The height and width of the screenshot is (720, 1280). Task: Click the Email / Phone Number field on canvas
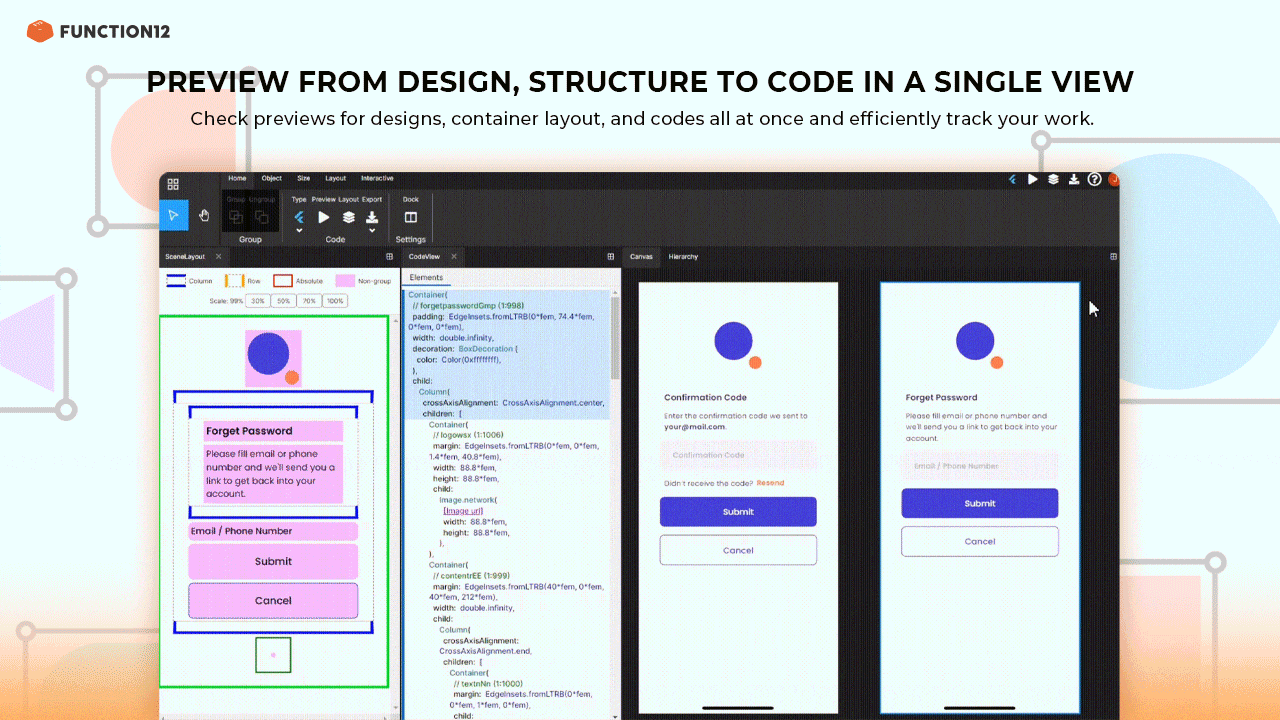tap(980, 466)
